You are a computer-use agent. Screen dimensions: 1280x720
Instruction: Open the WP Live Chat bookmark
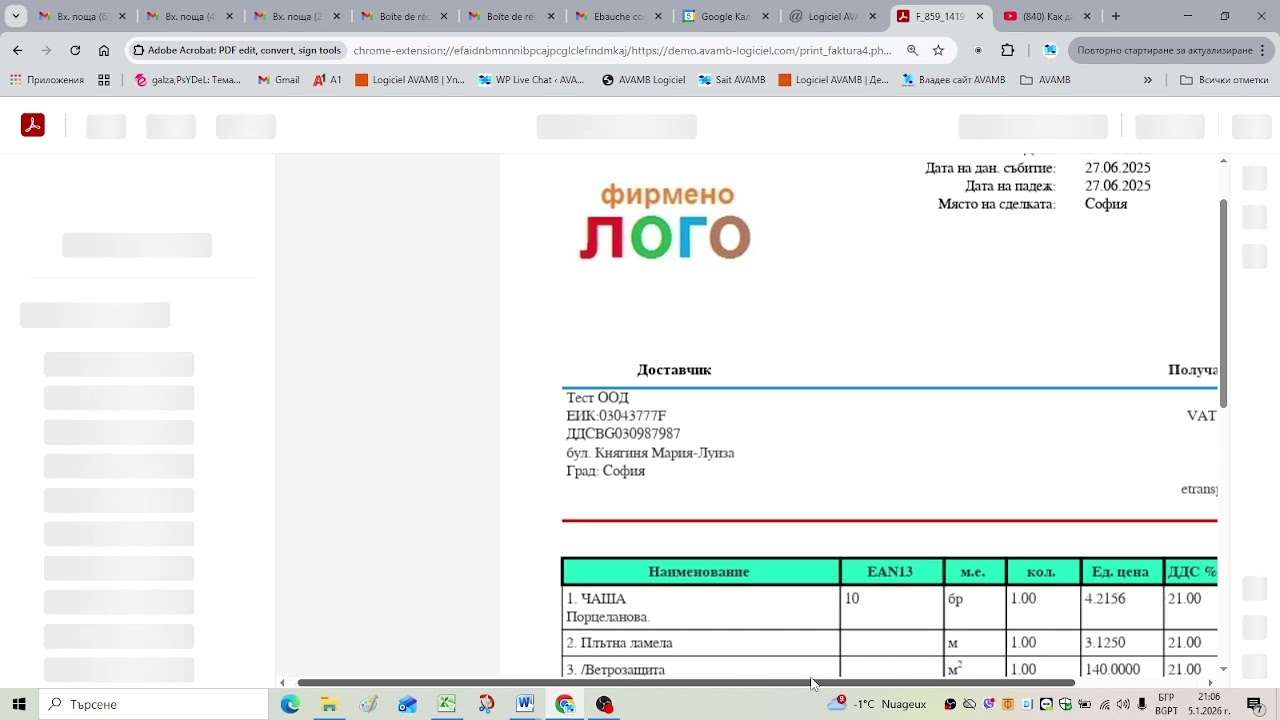pos(531,80)
